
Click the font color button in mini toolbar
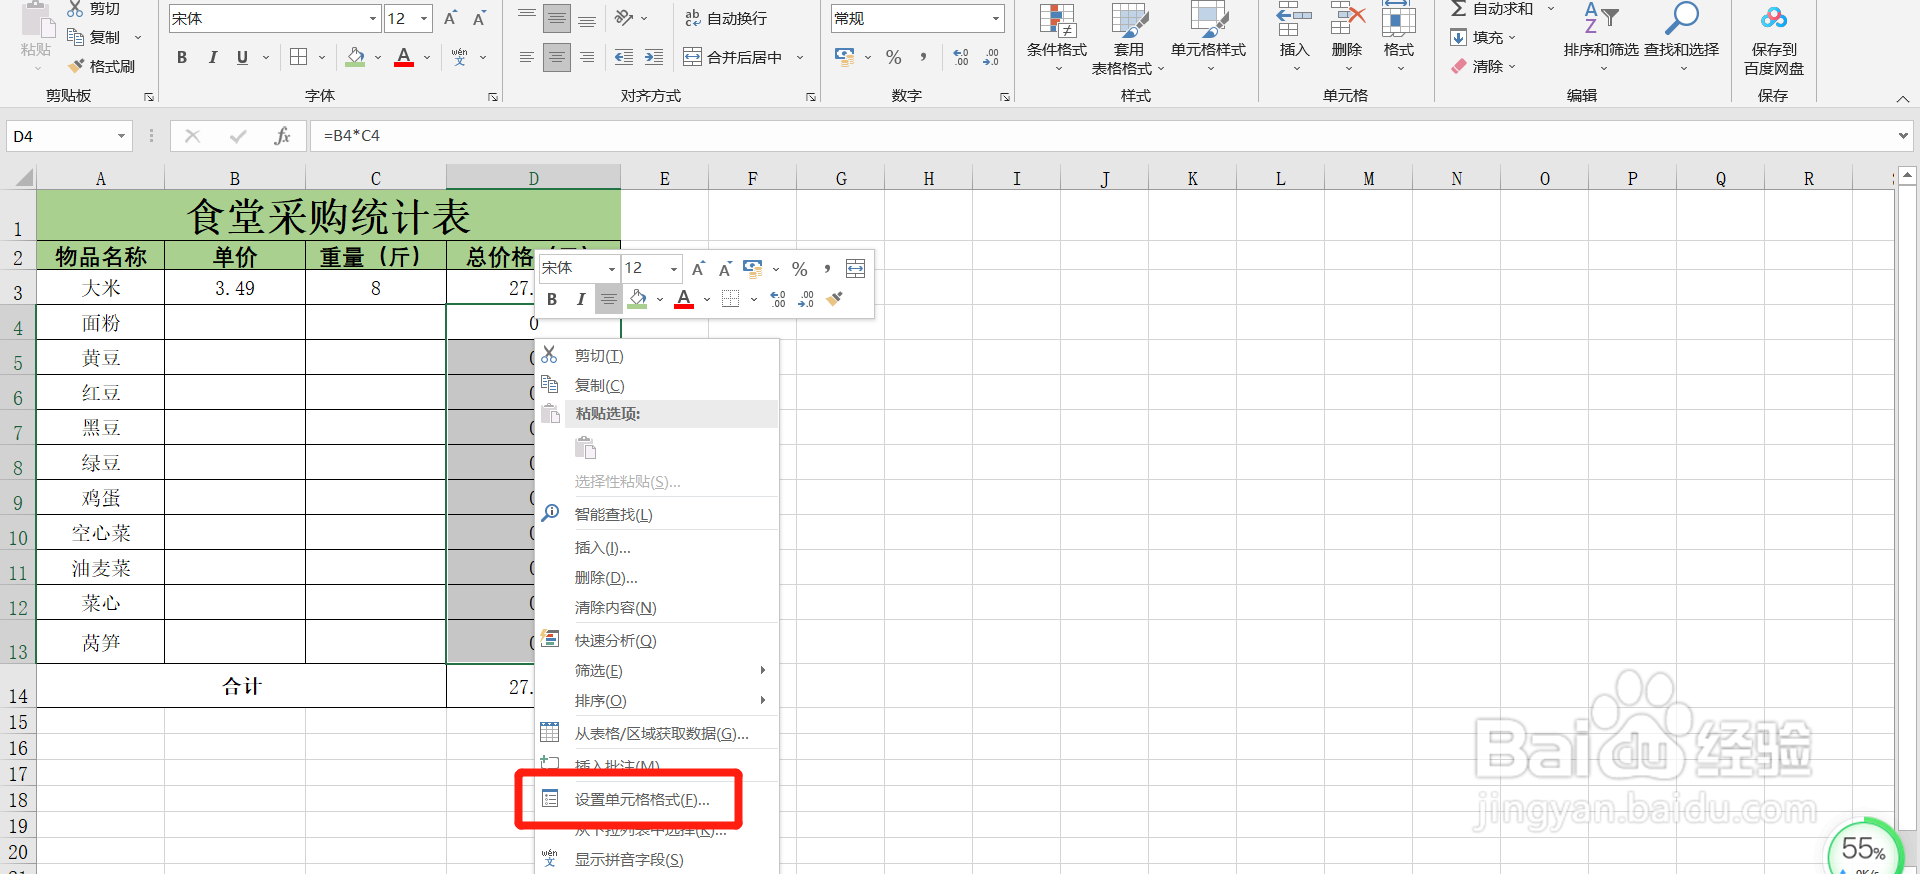[684, 299]
